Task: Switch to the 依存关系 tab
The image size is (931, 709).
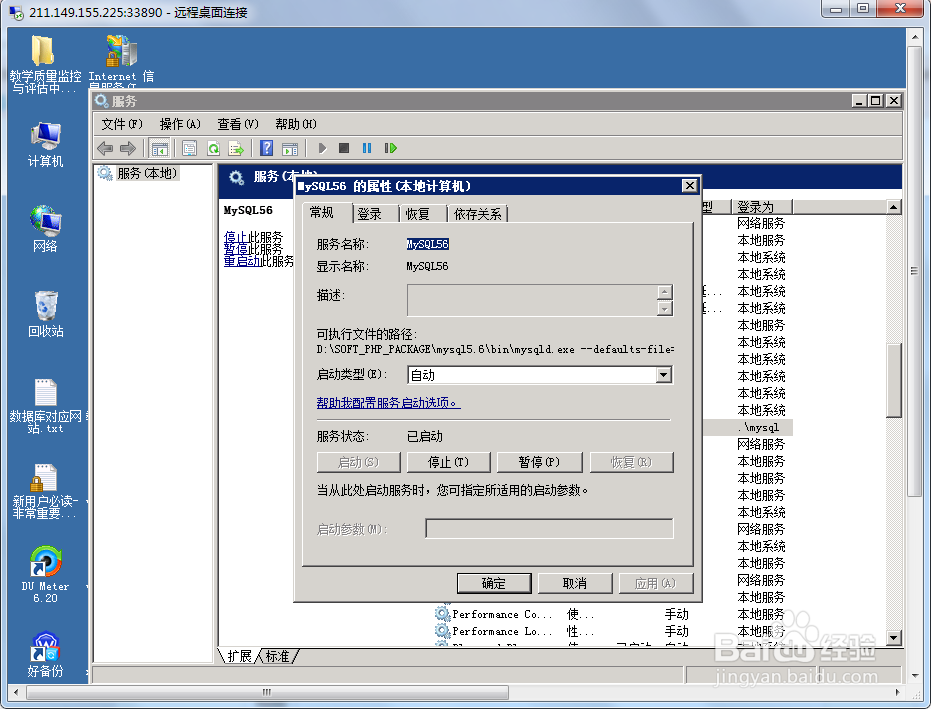Action: point(477,214)
